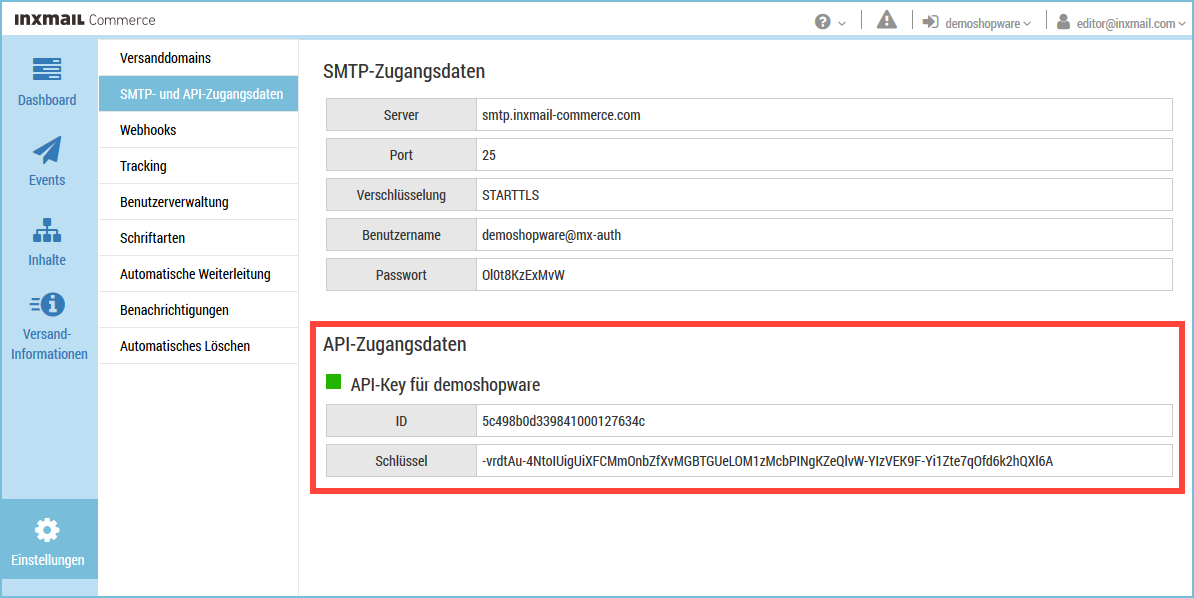
Task: Open the Dashboard section icon
Action: (x=47, y=69)
